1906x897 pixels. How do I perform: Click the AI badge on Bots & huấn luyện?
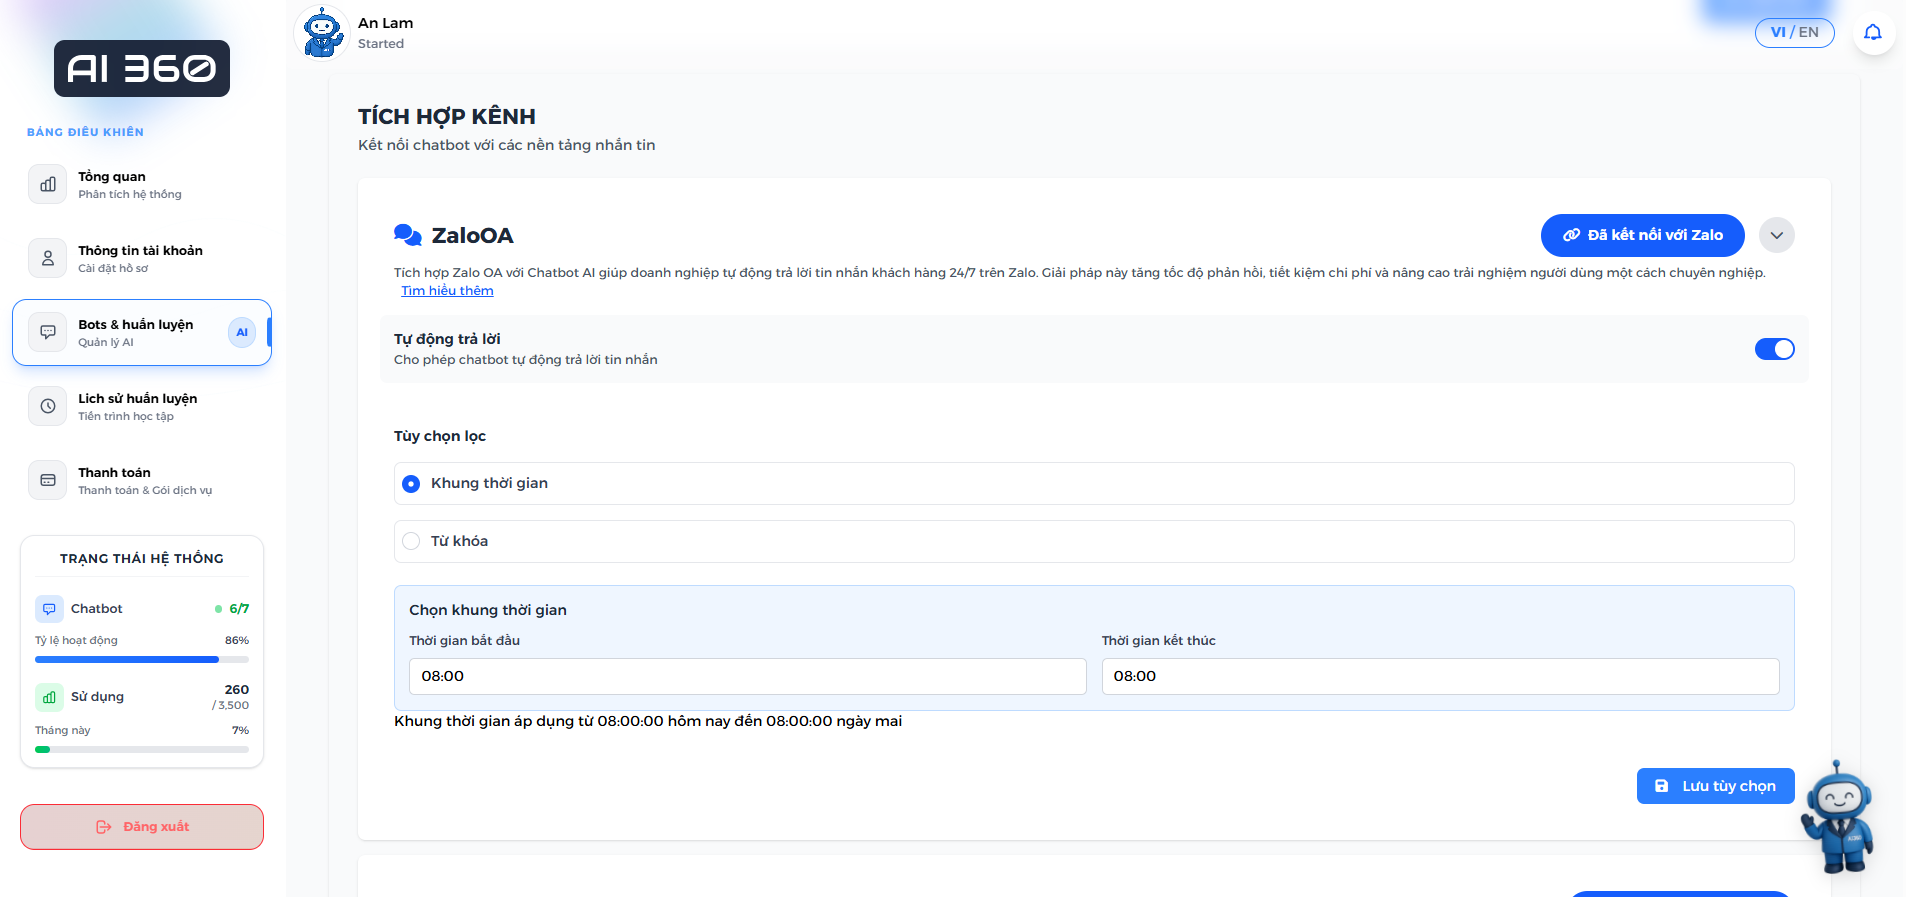pyautogui.click(x=242, y=332)
